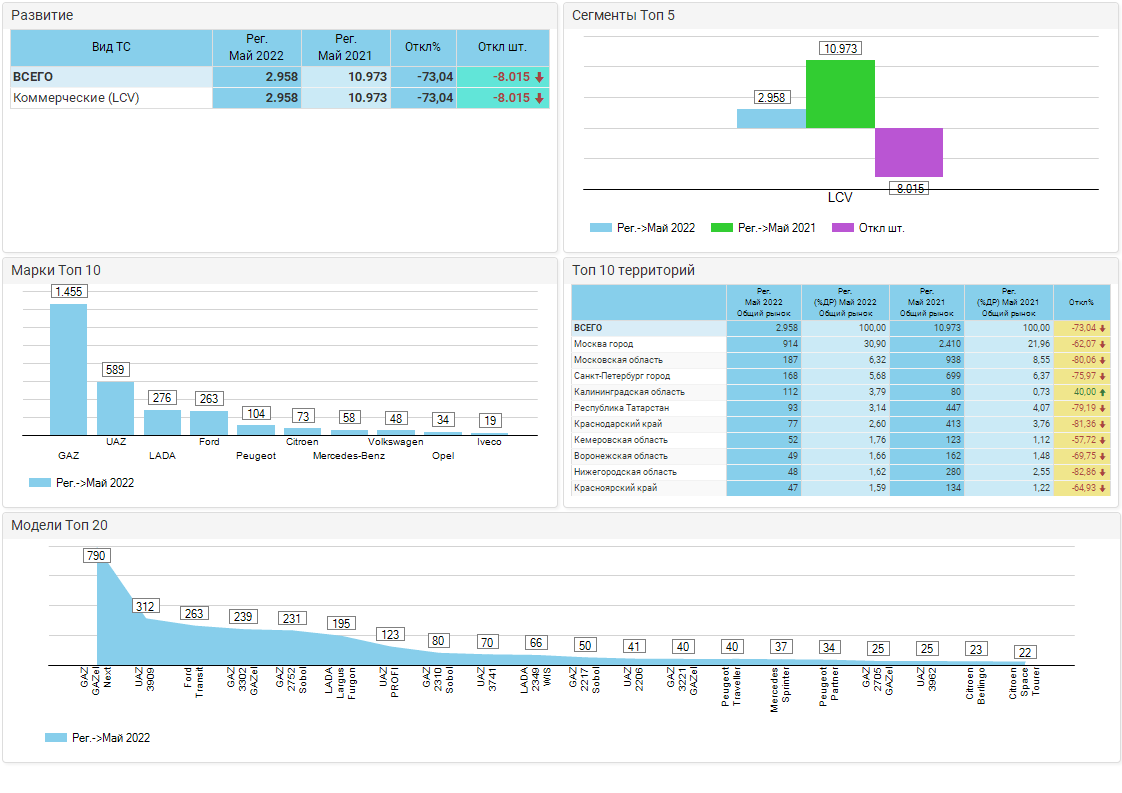Click Откл% header in Топ 10 территорий table
Image resolution: width=1122 pixels, height=793 pixels.
[1081, 301]
